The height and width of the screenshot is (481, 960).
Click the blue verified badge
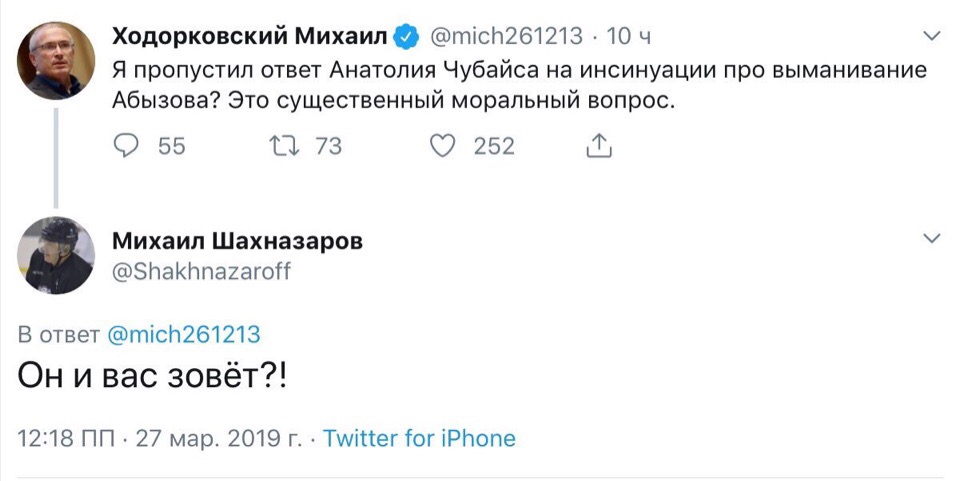405,38
